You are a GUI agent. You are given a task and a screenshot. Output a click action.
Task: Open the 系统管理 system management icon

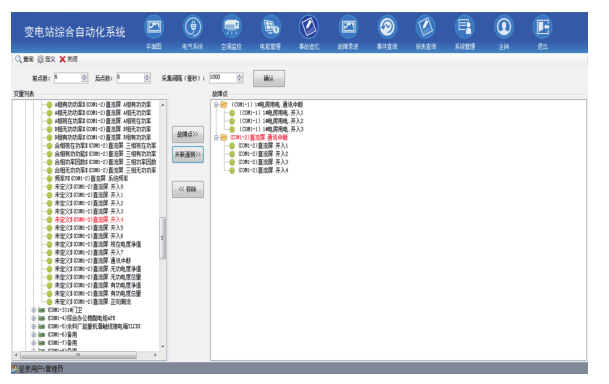point(465,27)
